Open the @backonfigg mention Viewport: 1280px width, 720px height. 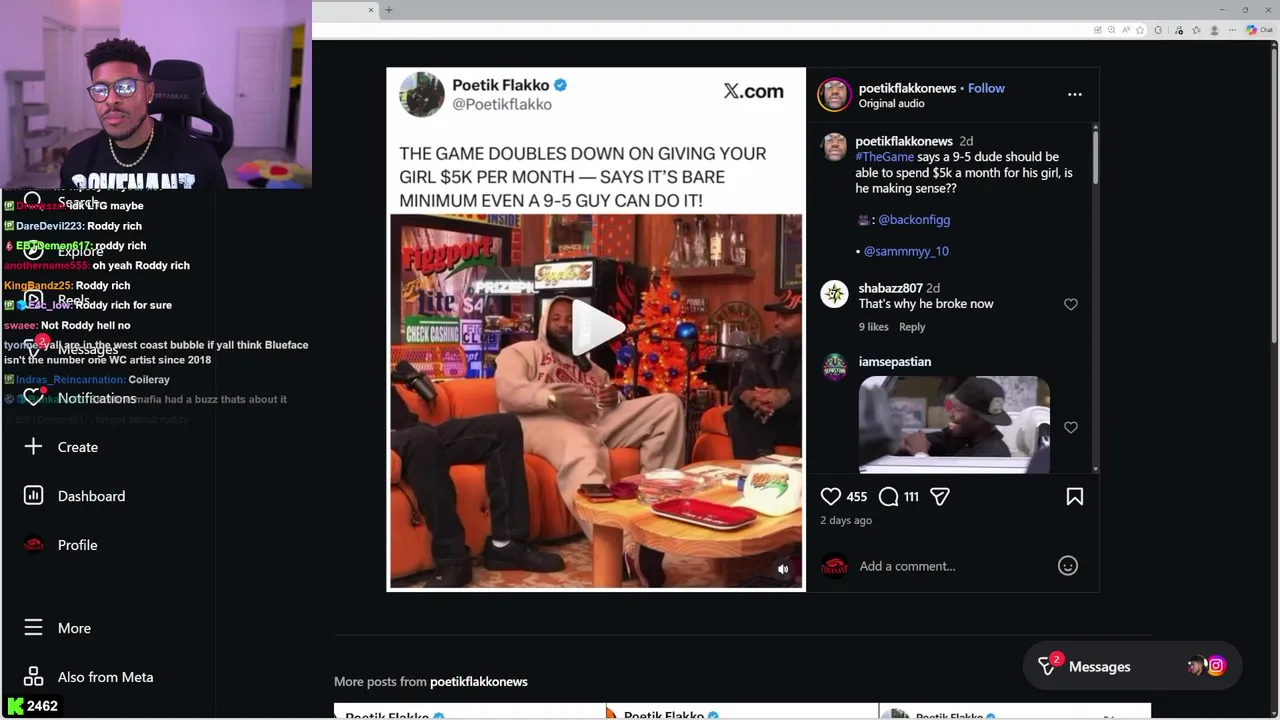(914, 219)
